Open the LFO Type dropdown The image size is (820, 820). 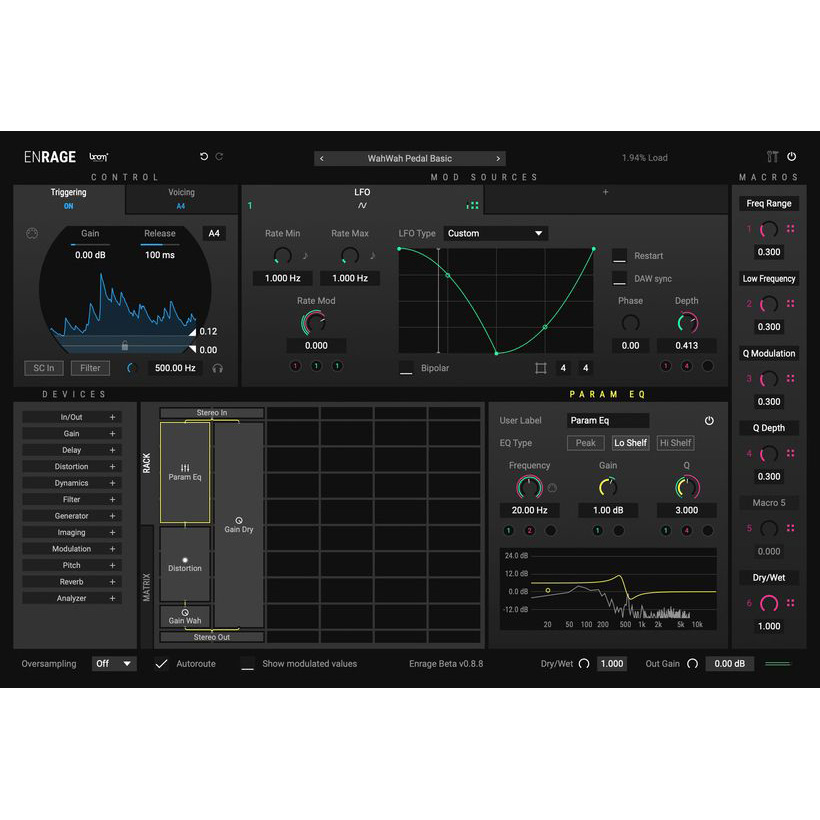coord(495,233)
